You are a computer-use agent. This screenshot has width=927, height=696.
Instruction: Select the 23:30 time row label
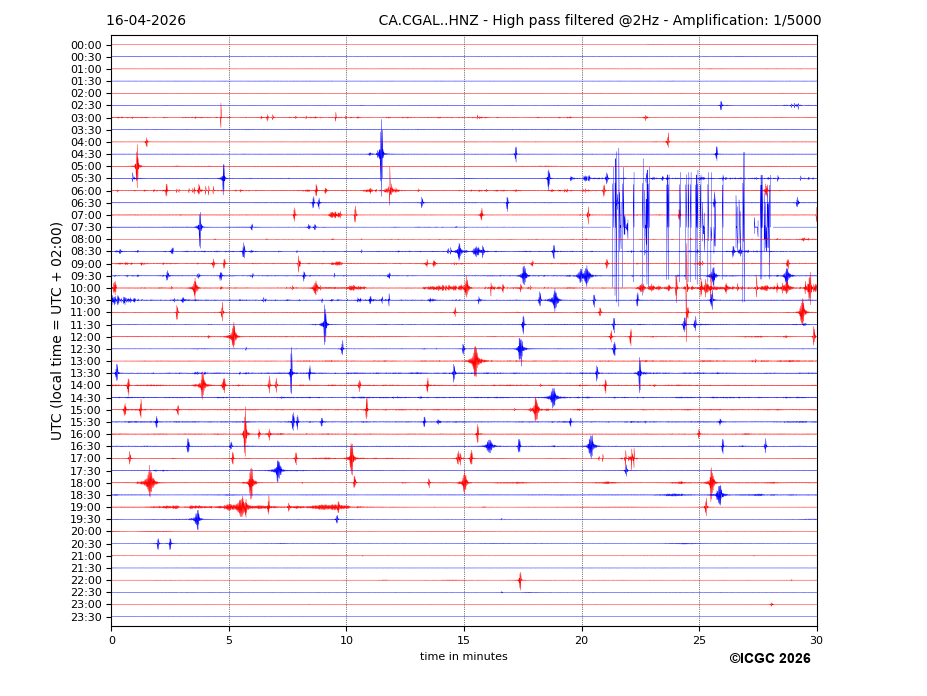[x=86, y=617]
